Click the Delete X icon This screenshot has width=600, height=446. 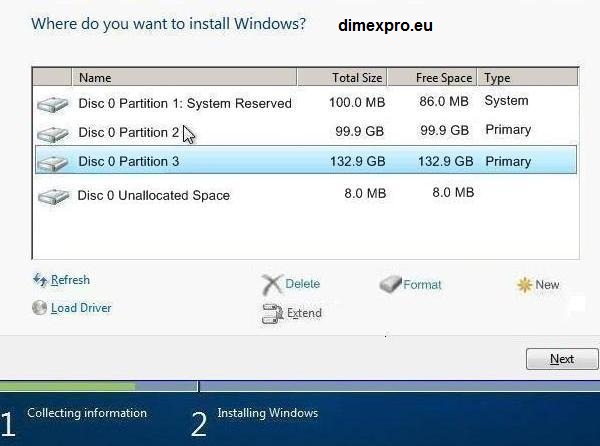272,285
